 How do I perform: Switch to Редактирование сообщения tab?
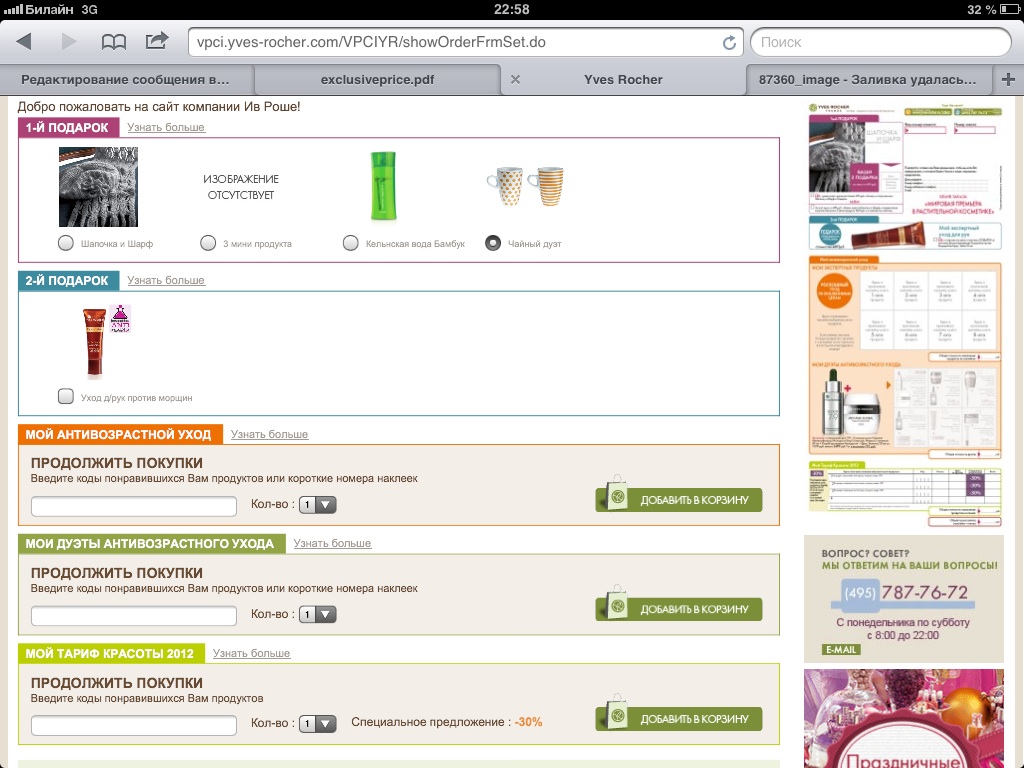click(x=125, y=80)
